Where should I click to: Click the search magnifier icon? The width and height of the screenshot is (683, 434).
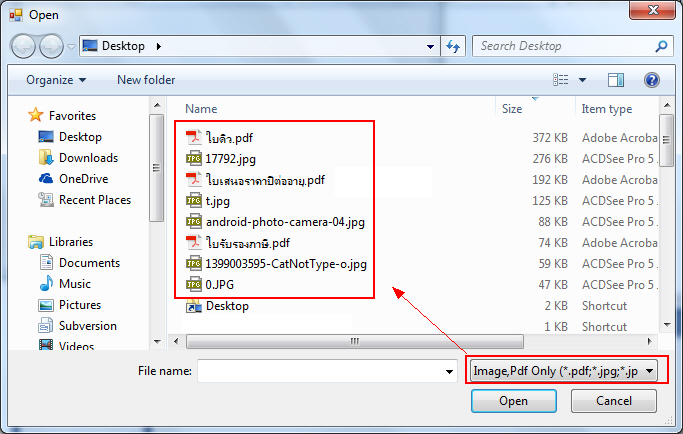pos(661,46)
